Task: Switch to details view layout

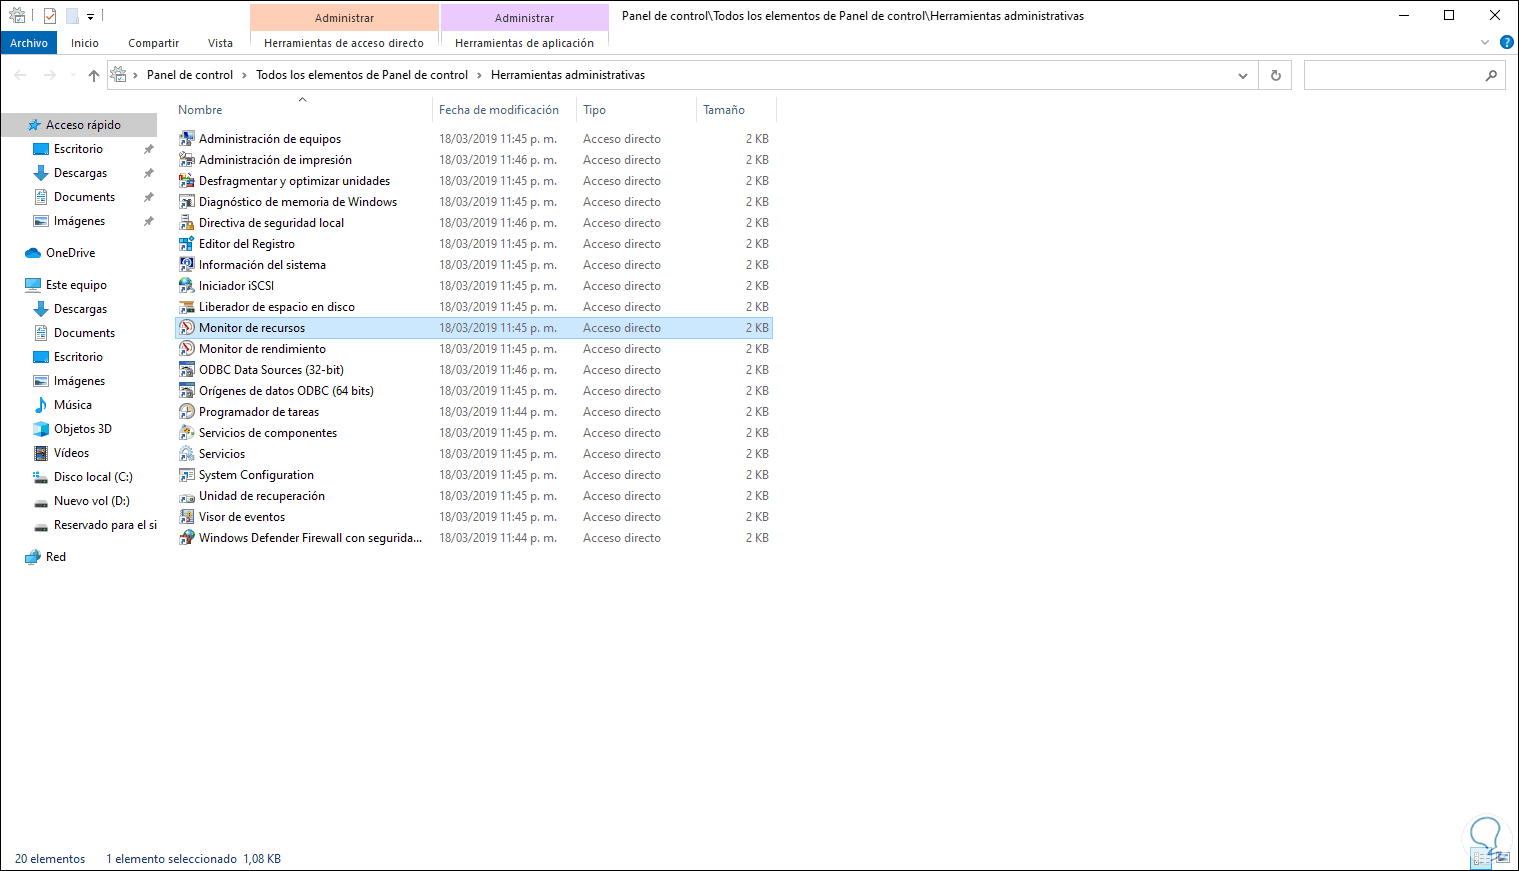Action: [1481, 858]
